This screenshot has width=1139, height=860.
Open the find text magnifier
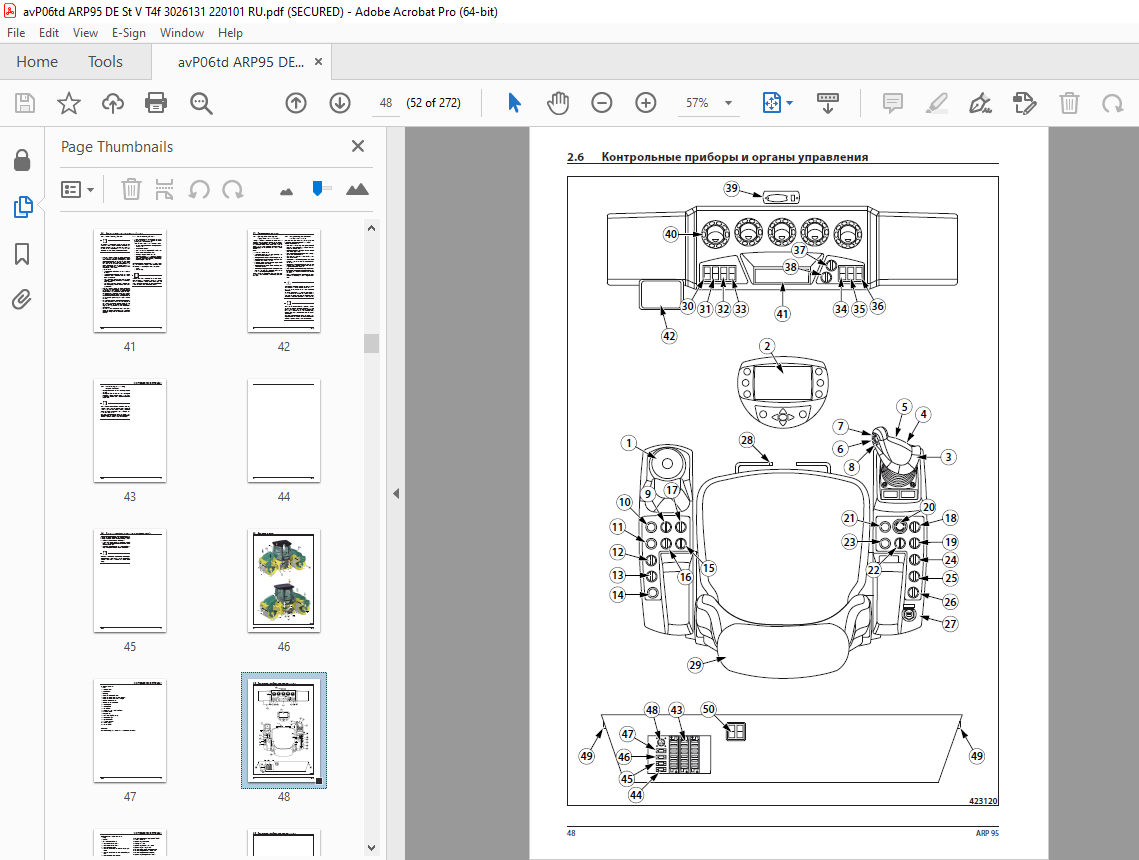pyautogui.click(x=201, y=103)
